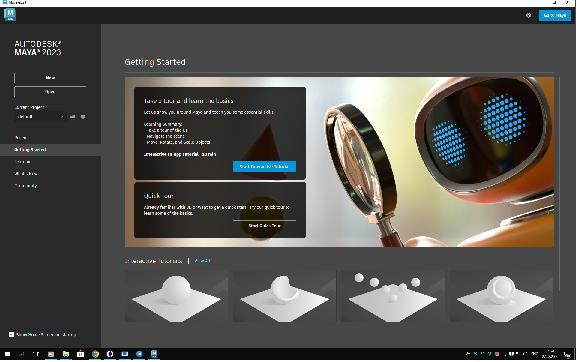Expand the Current Project dropdown
The image size is (578, 362).
pos(40,116)
